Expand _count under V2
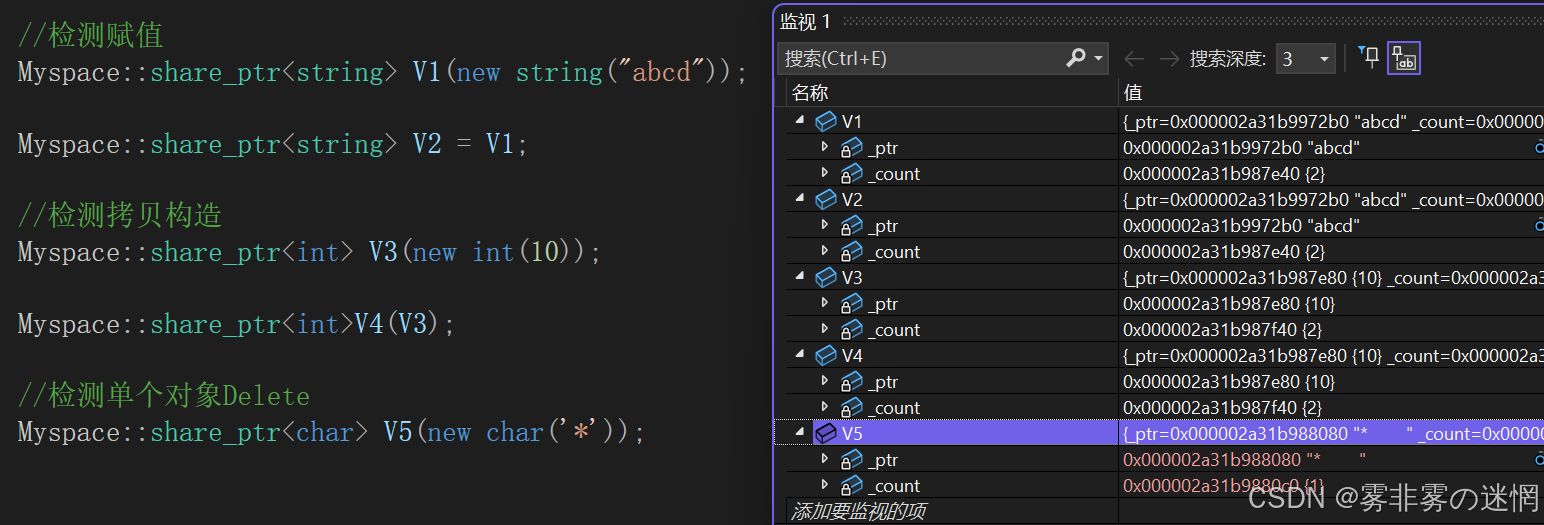The image size is (1544, 525). point(825,250)
